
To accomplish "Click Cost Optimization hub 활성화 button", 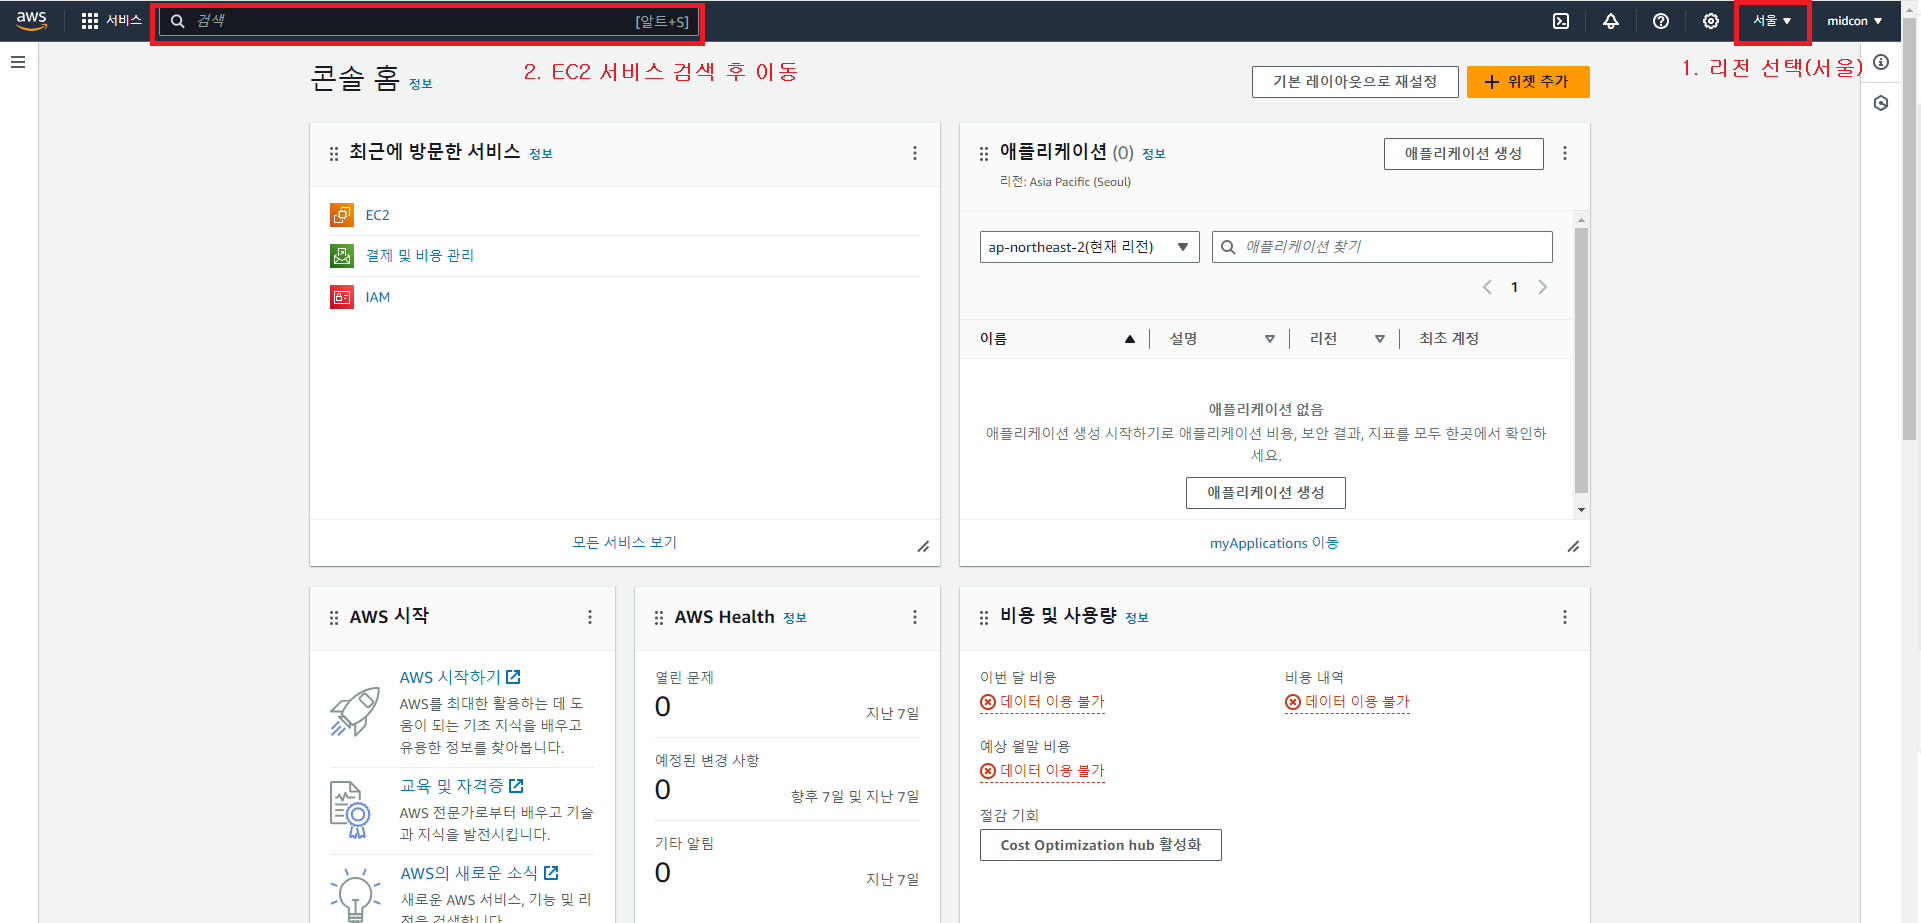I will tap(1100, 845).
